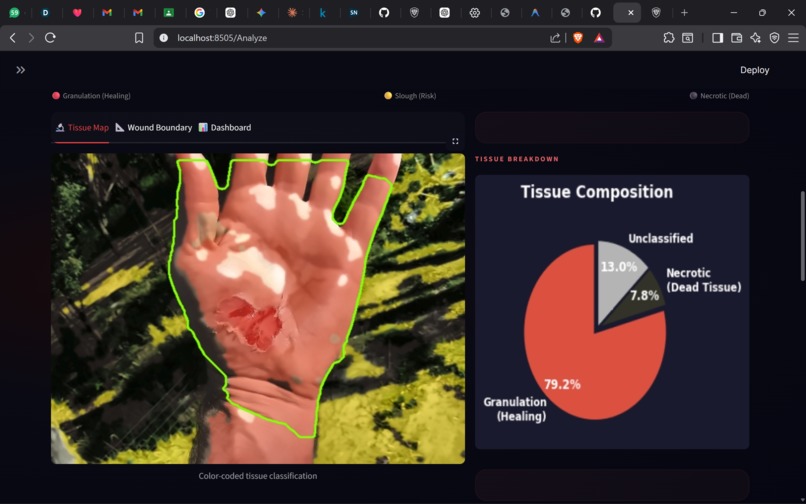Switch to the Google G tab

(x=199, y=13)
